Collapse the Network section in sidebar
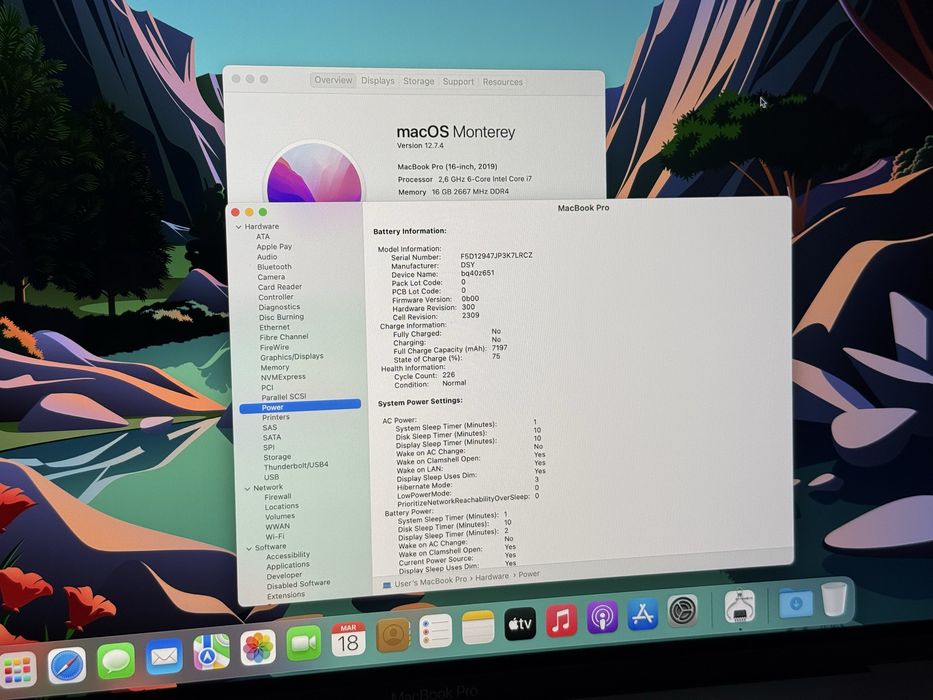Viewport: 933px width, 700px height. point(248,488)
